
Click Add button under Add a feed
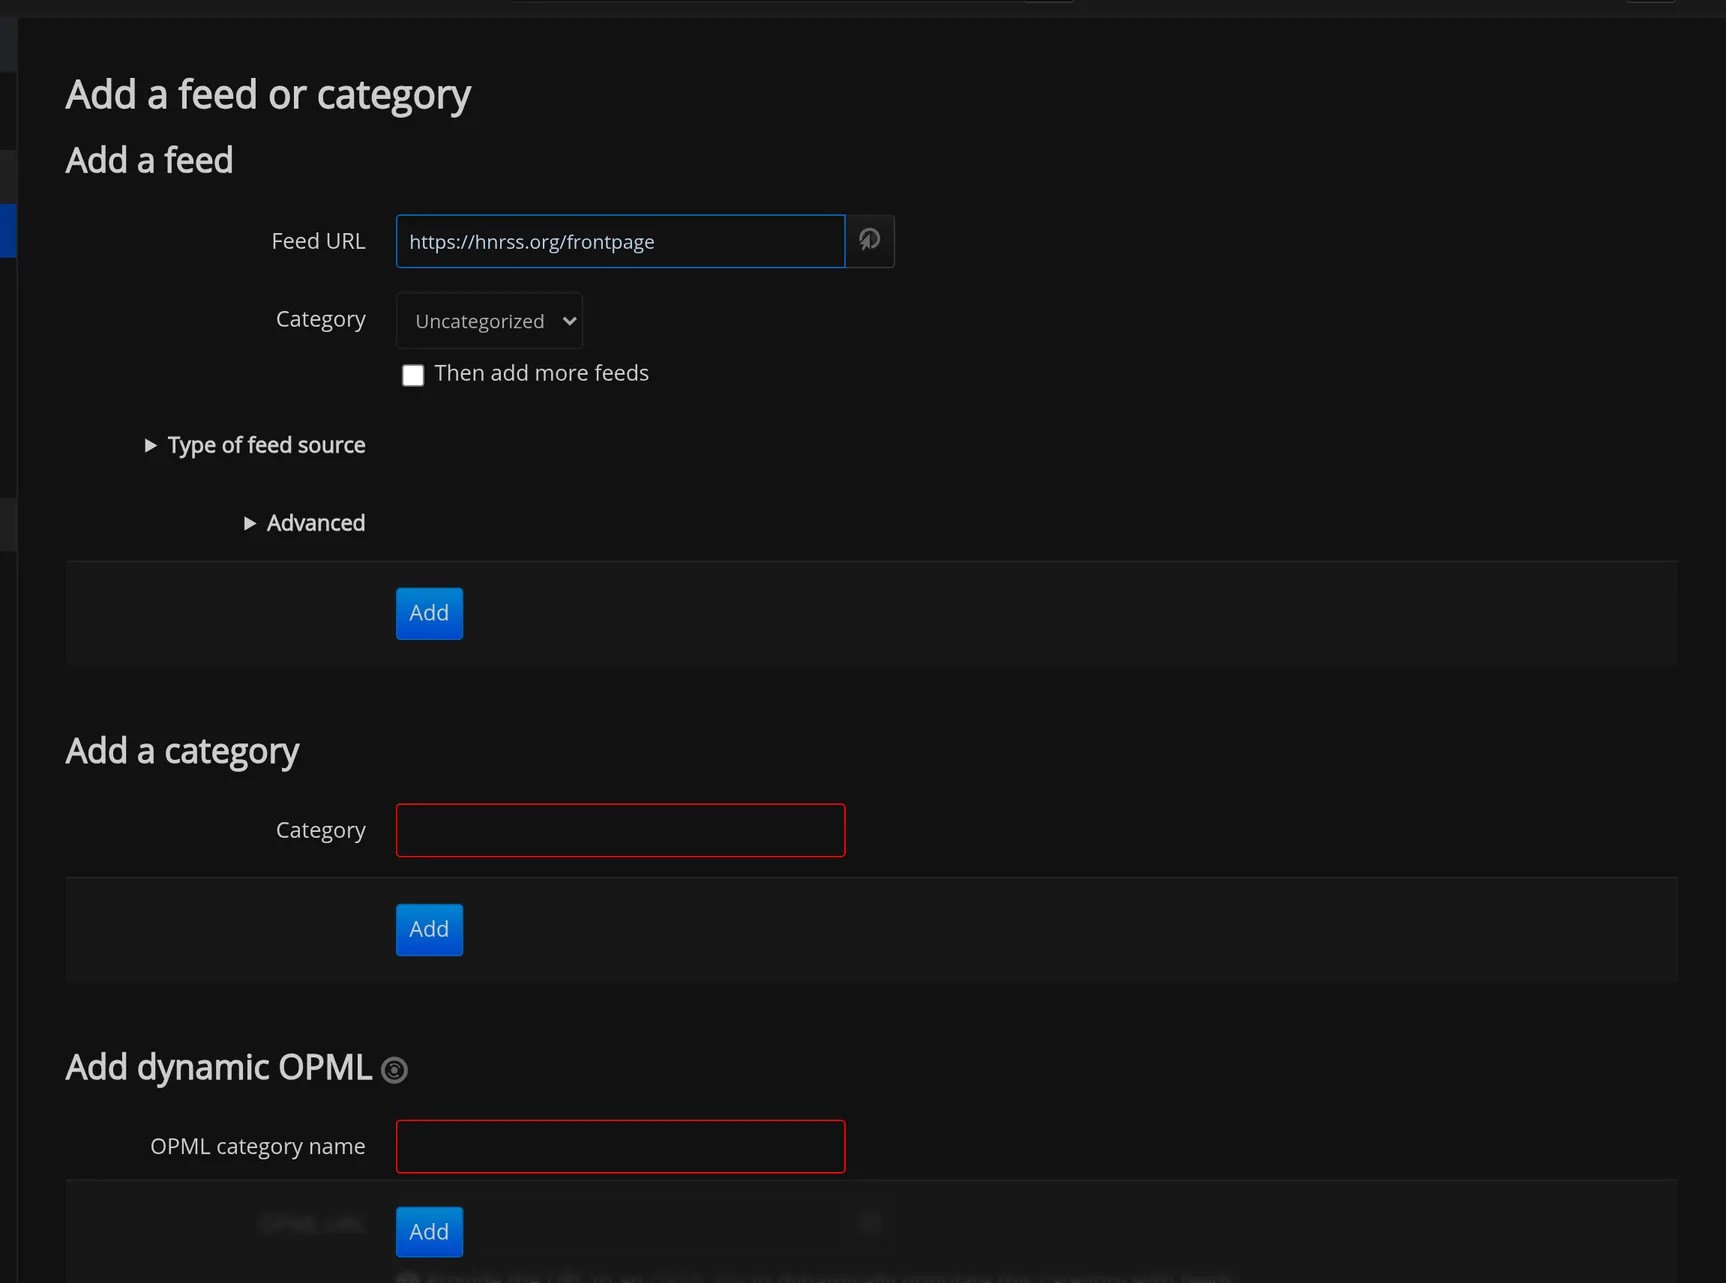point(430,613)
